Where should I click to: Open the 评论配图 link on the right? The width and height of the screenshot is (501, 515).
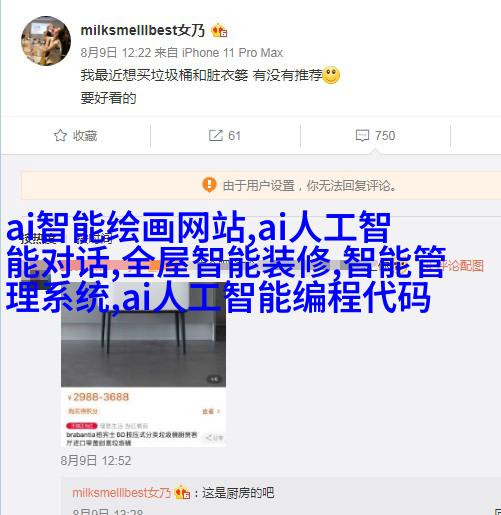coord(462,266)
